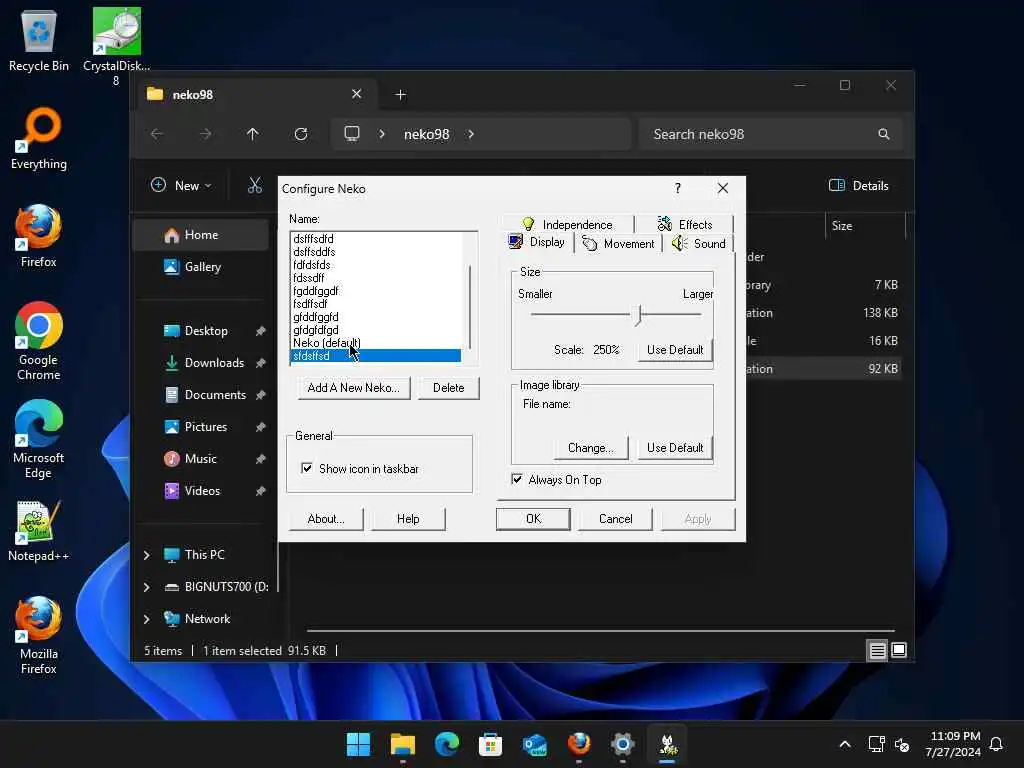The image size is (1024, 768).
Task: Unpin Desktop using its pin icon
Action: click(261, 330)
